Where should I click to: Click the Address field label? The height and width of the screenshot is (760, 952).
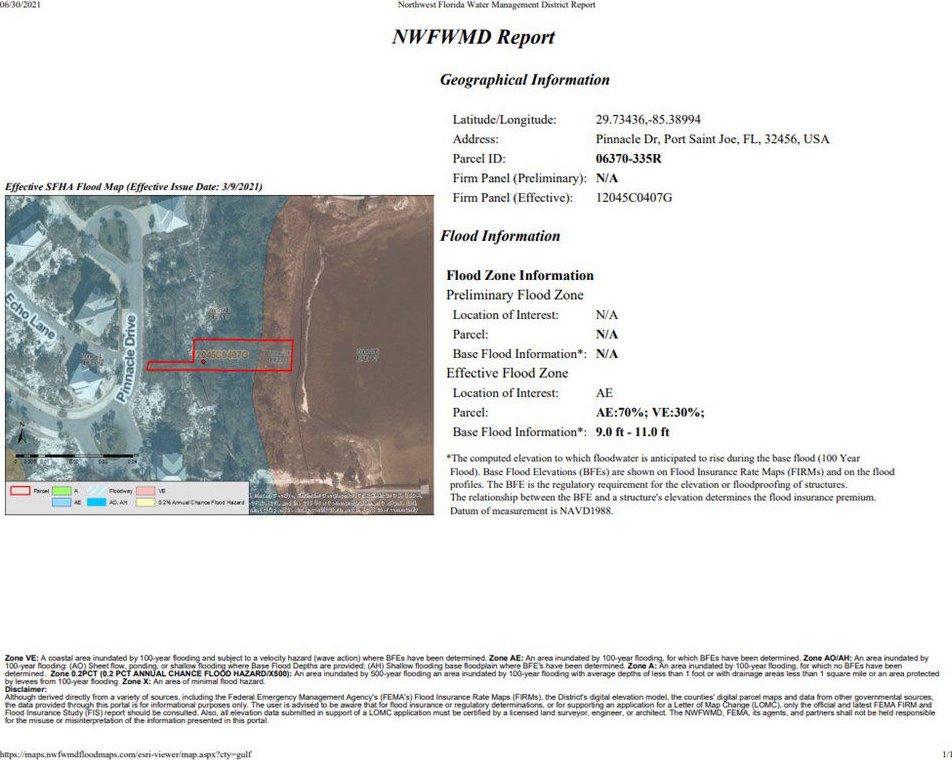tap(476, 139)
